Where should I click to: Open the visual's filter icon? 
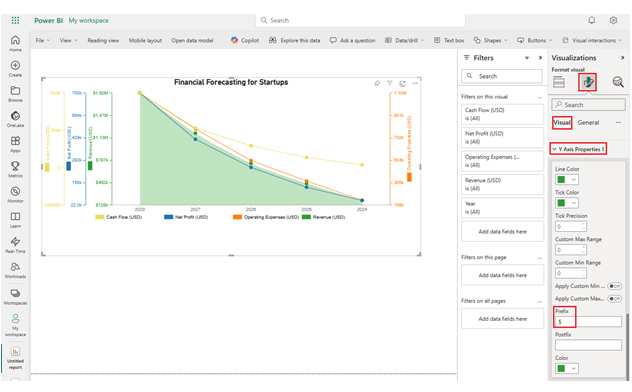(389, 83)
